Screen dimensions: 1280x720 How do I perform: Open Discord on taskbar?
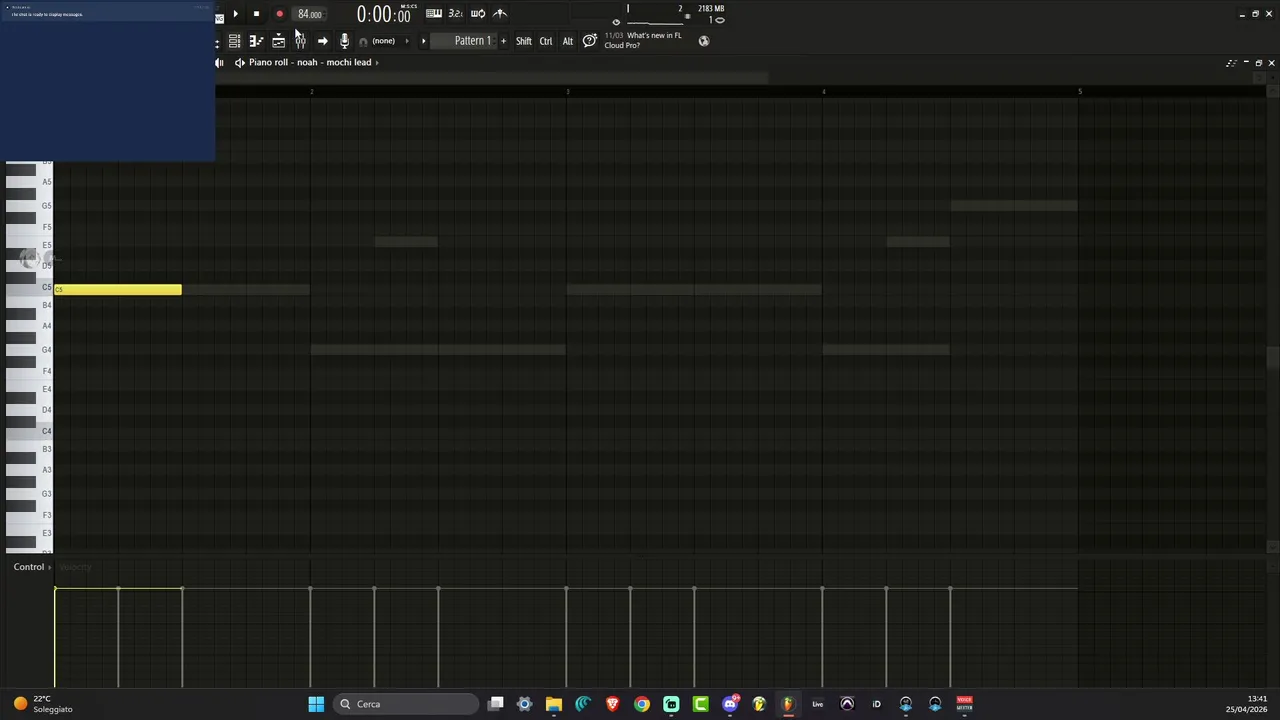pyautogui.click(x=730, y=704)
